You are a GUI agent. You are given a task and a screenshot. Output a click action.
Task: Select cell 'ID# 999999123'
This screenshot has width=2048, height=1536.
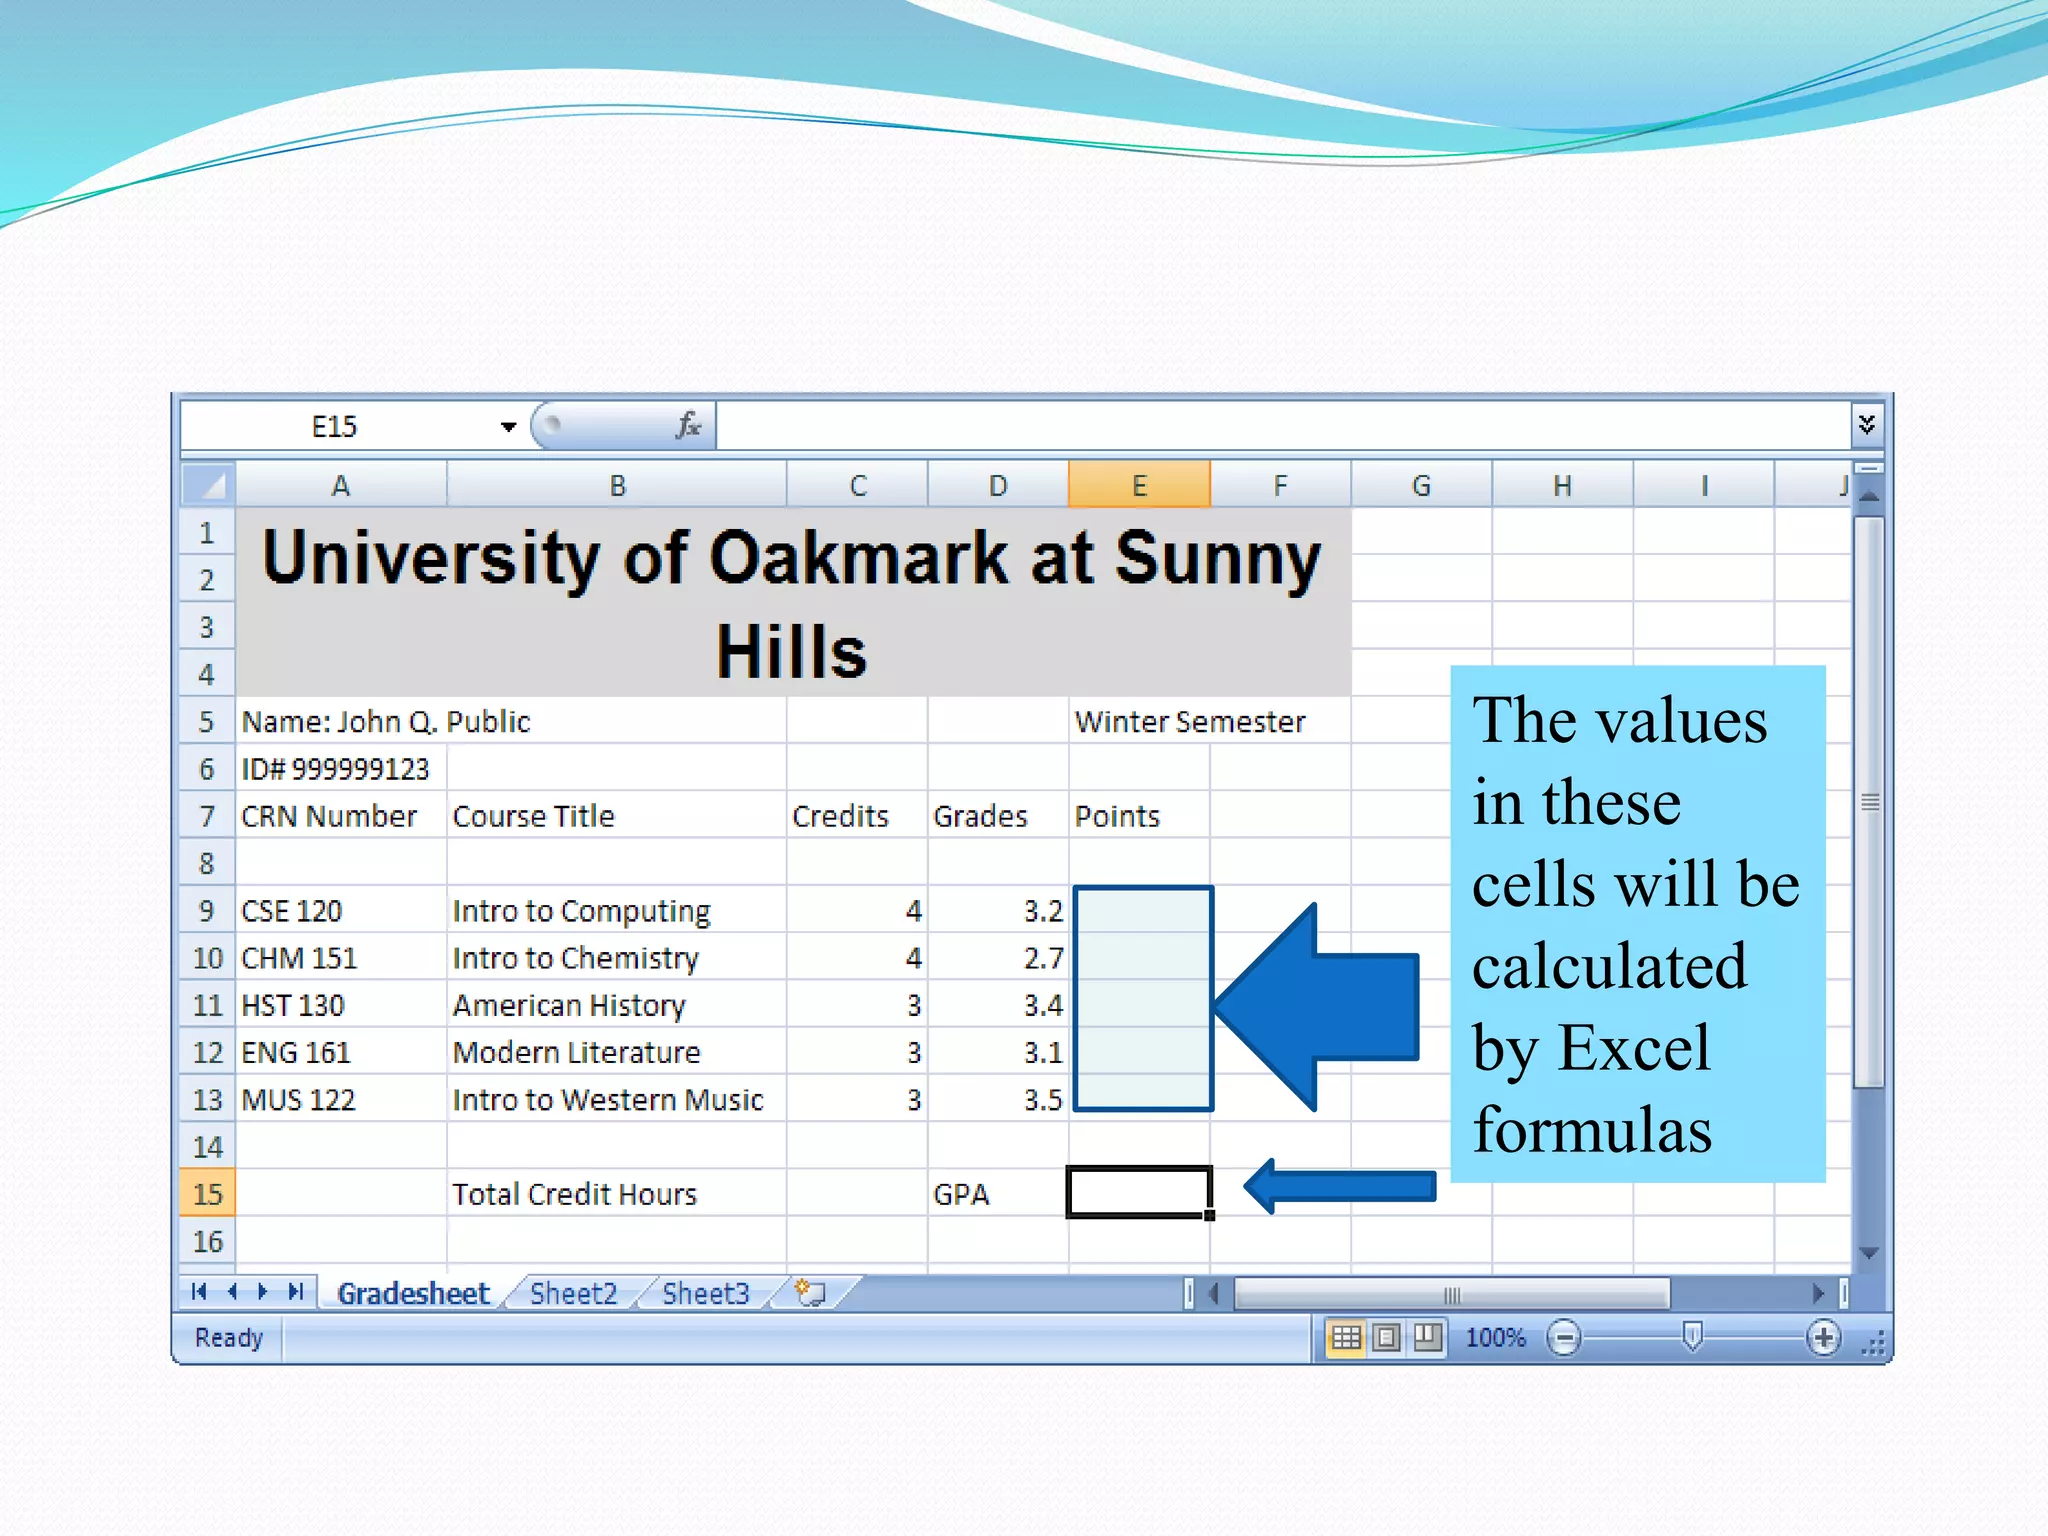[341, 768]
